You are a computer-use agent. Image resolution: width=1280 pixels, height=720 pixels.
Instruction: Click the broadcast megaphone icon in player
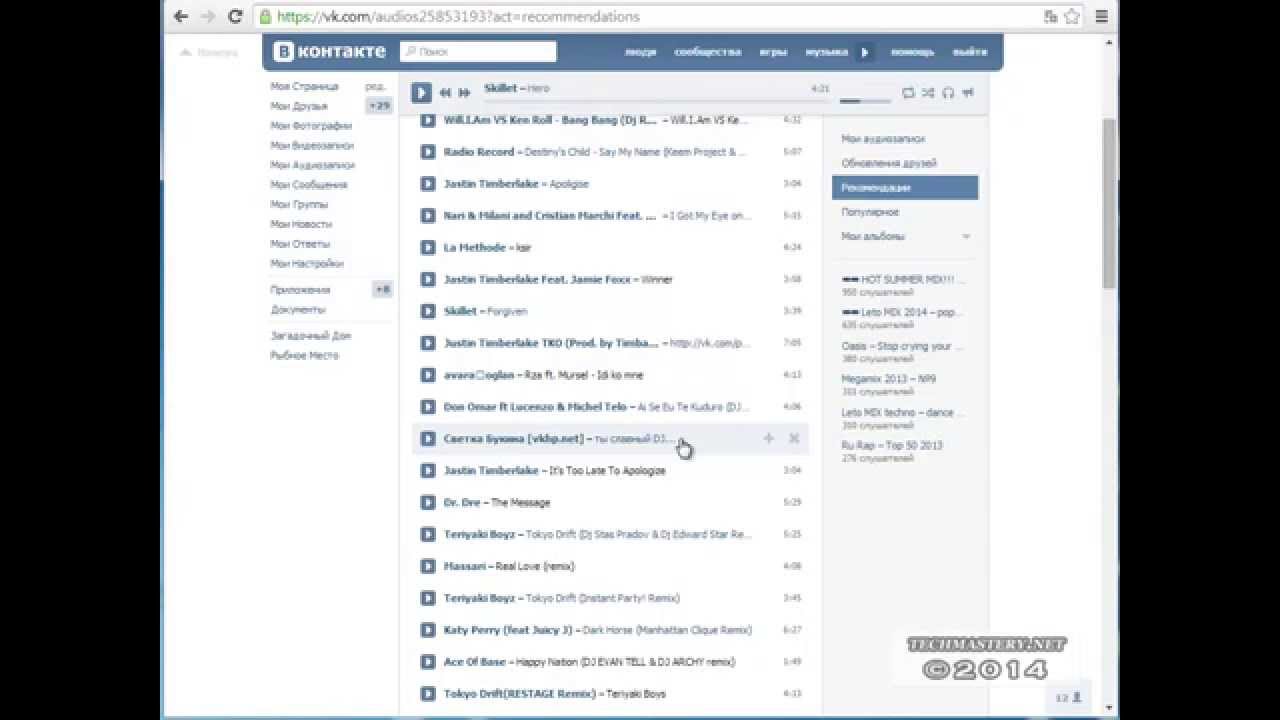(968, 92)
